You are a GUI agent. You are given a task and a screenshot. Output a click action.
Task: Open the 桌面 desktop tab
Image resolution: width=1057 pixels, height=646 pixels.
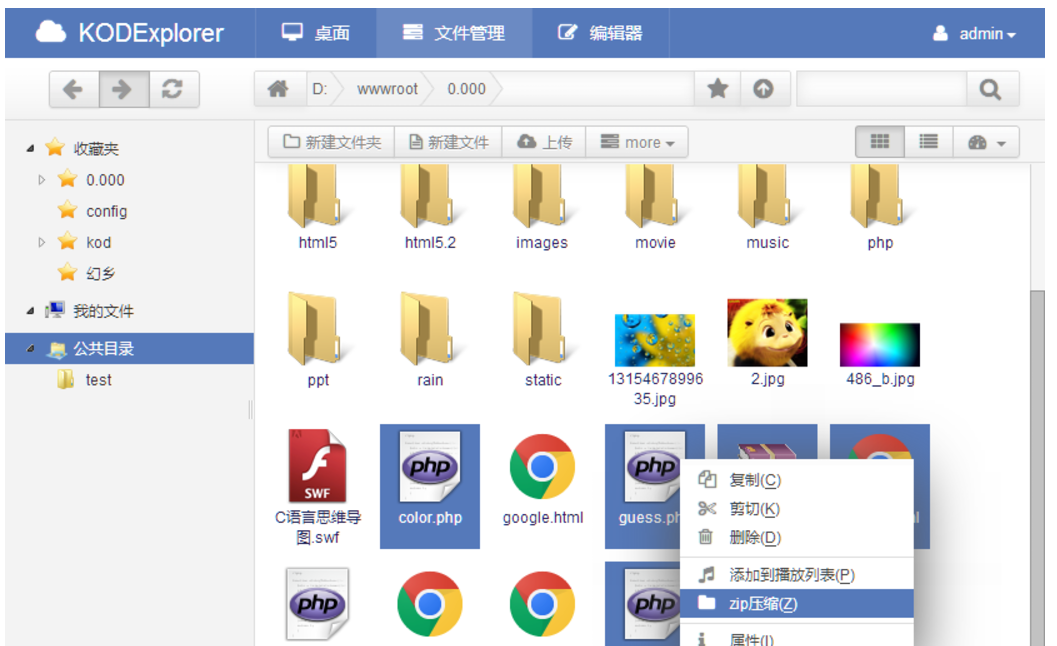point(315,32)
